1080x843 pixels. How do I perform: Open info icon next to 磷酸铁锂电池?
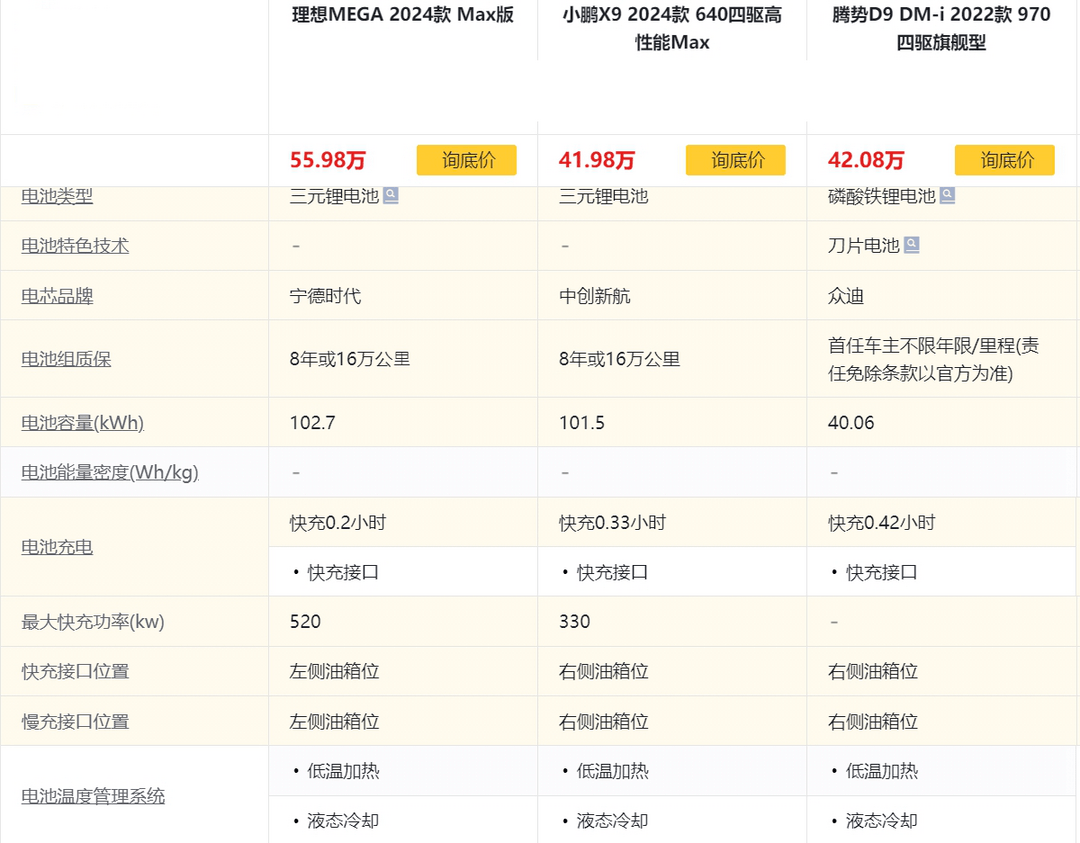(947, 196)
